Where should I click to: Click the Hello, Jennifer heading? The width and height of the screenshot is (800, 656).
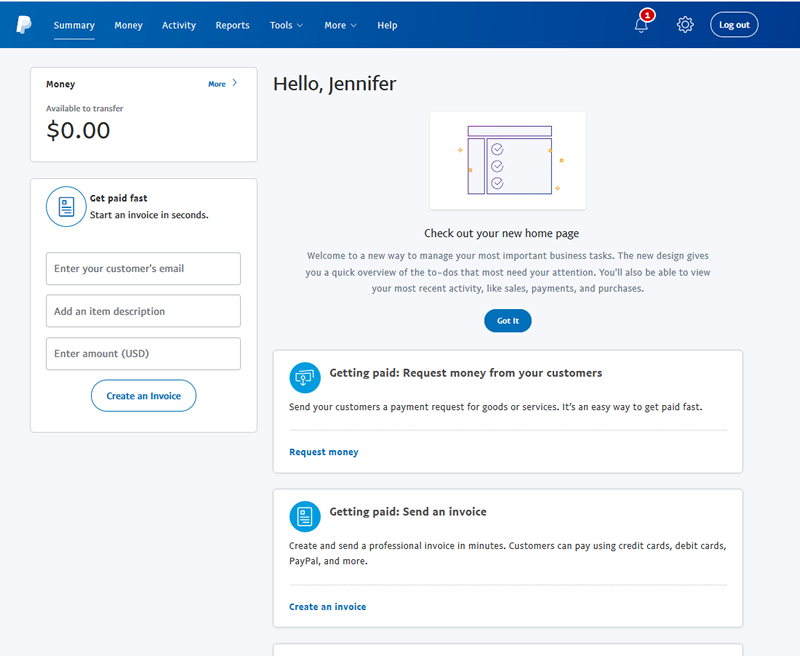coord(334,84)
